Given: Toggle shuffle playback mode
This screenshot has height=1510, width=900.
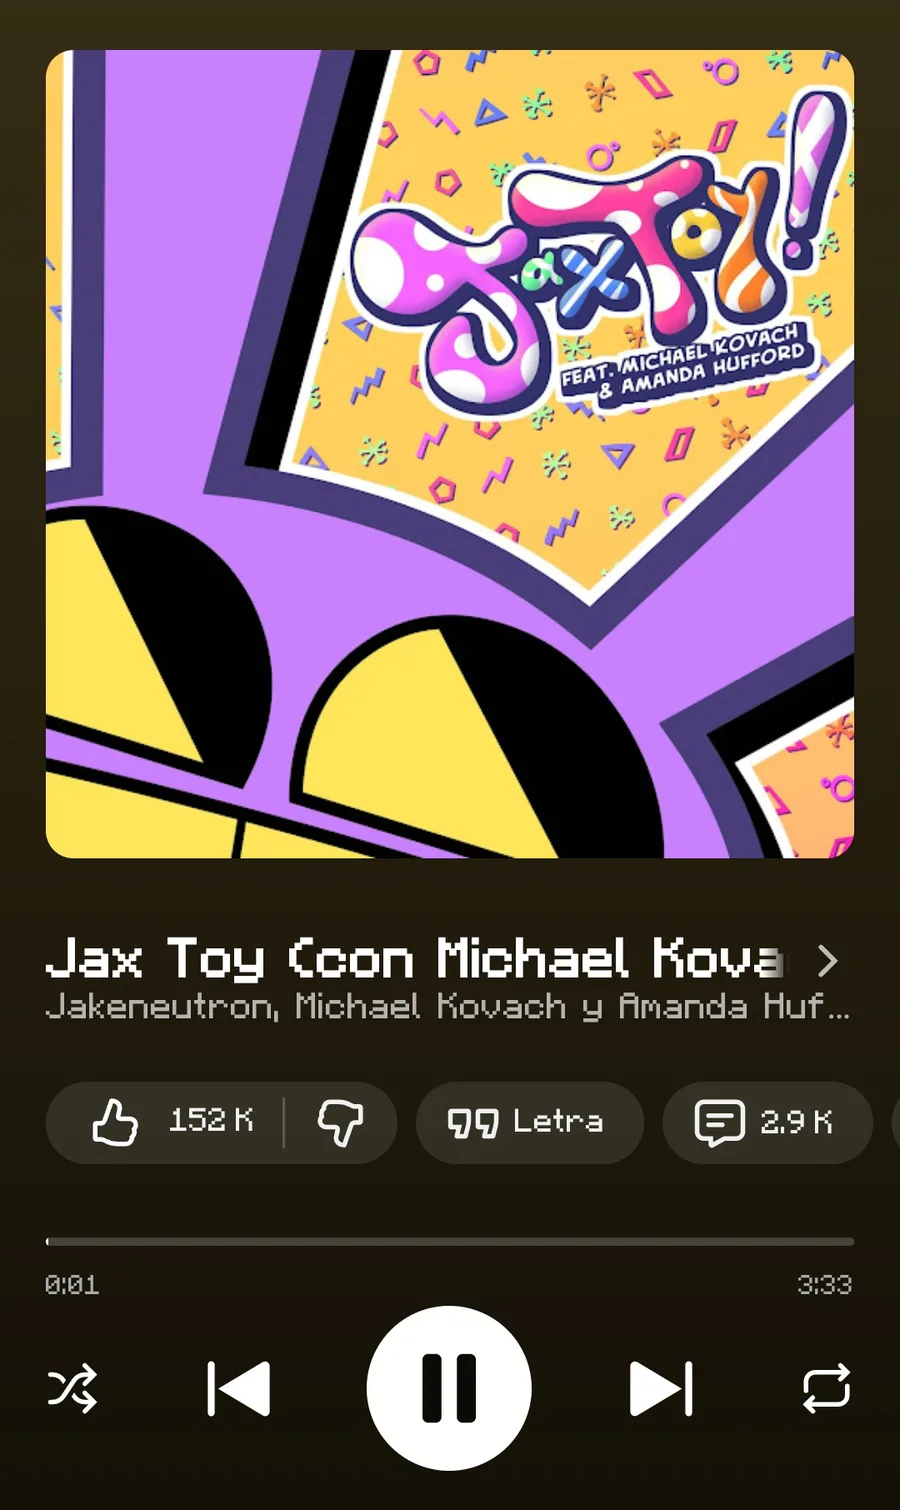Looking at the screenshot, I should click(x=73, y=1388).
